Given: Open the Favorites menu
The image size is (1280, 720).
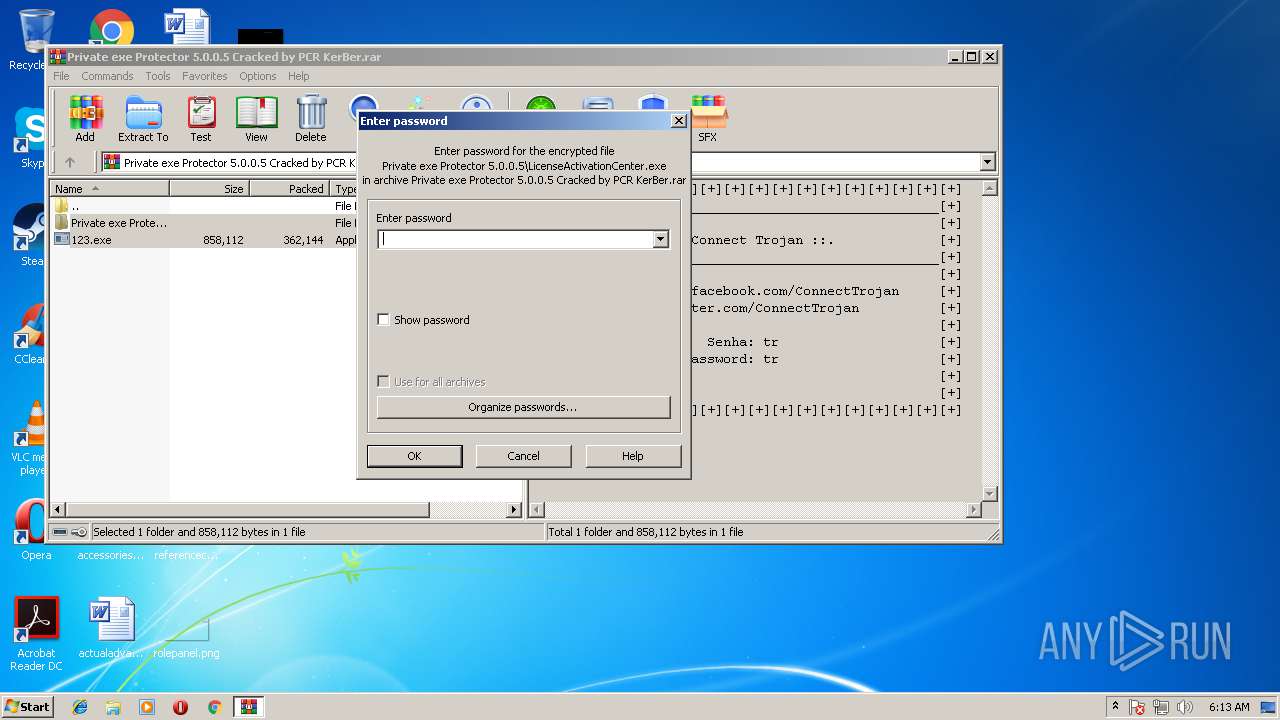Looking at the screenshot, I should point(204,76).
